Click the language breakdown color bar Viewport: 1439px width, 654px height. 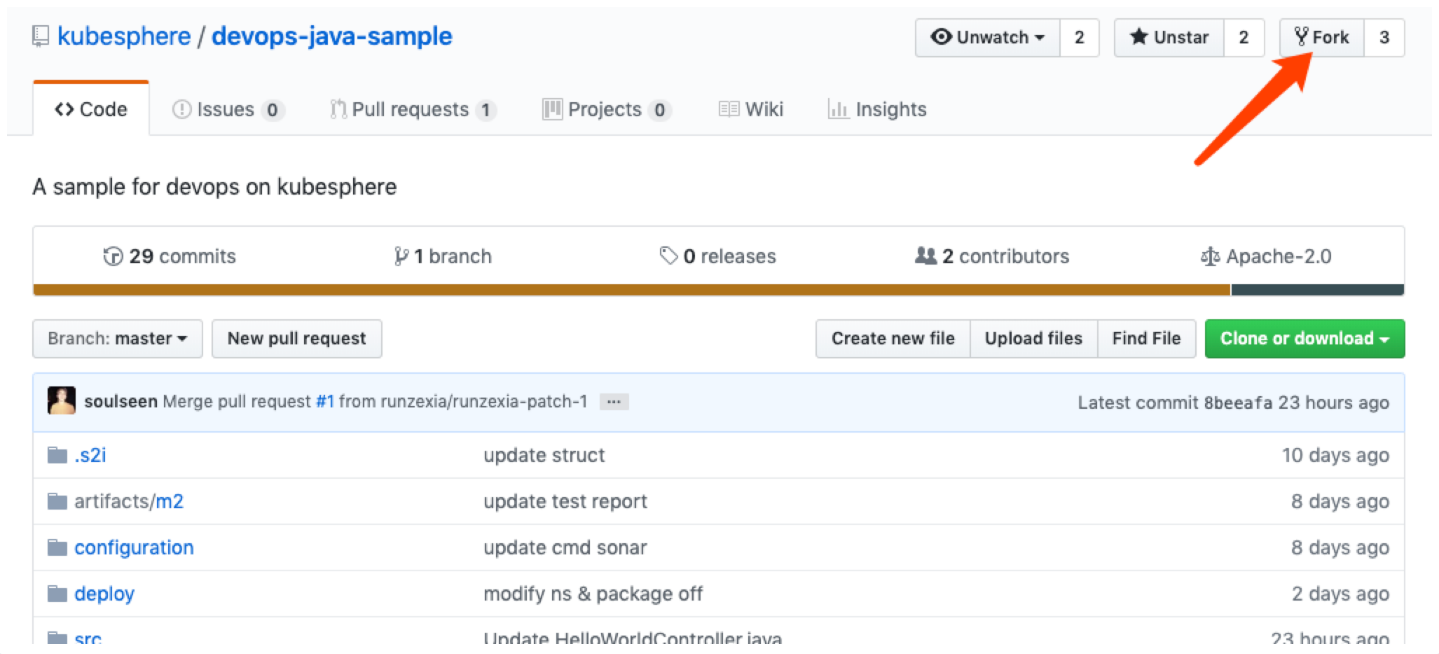point(630,290)
